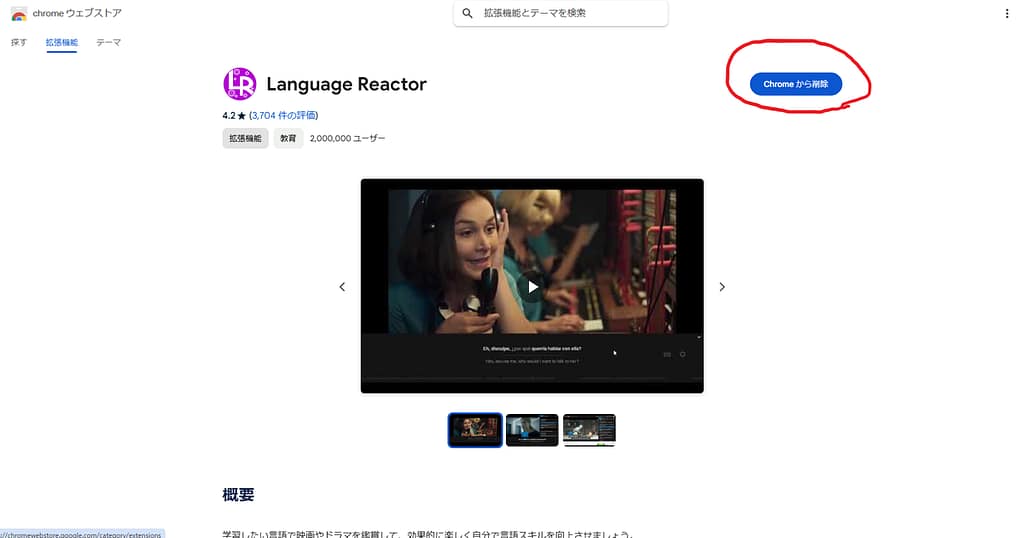
Task: Click the purple Language Reactor logo
Action: (240, 84)
